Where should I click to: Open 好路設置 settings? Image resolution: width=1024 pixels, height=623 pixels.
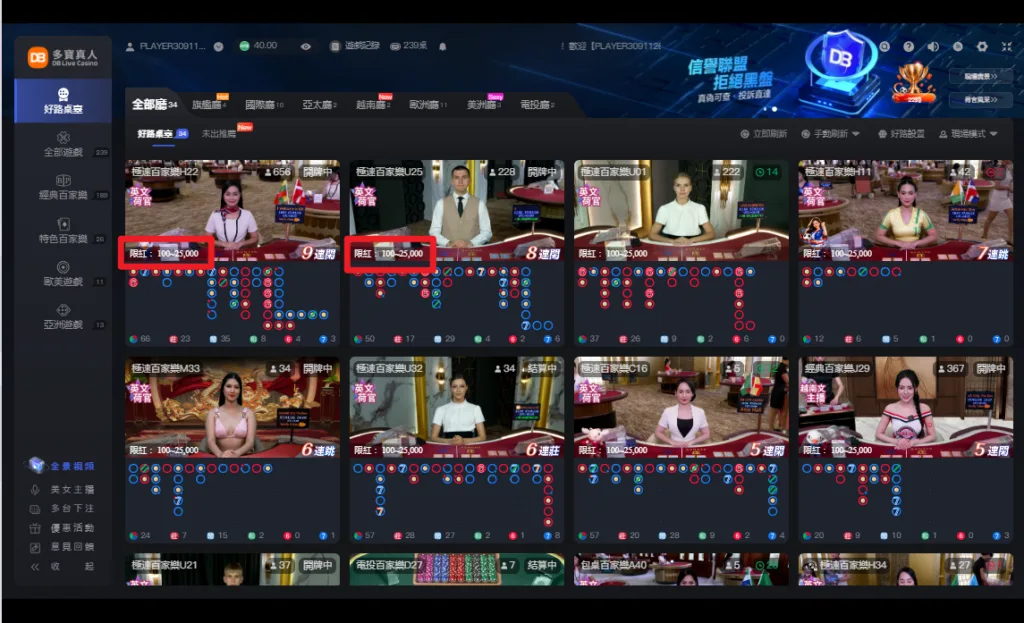(901, 134)
